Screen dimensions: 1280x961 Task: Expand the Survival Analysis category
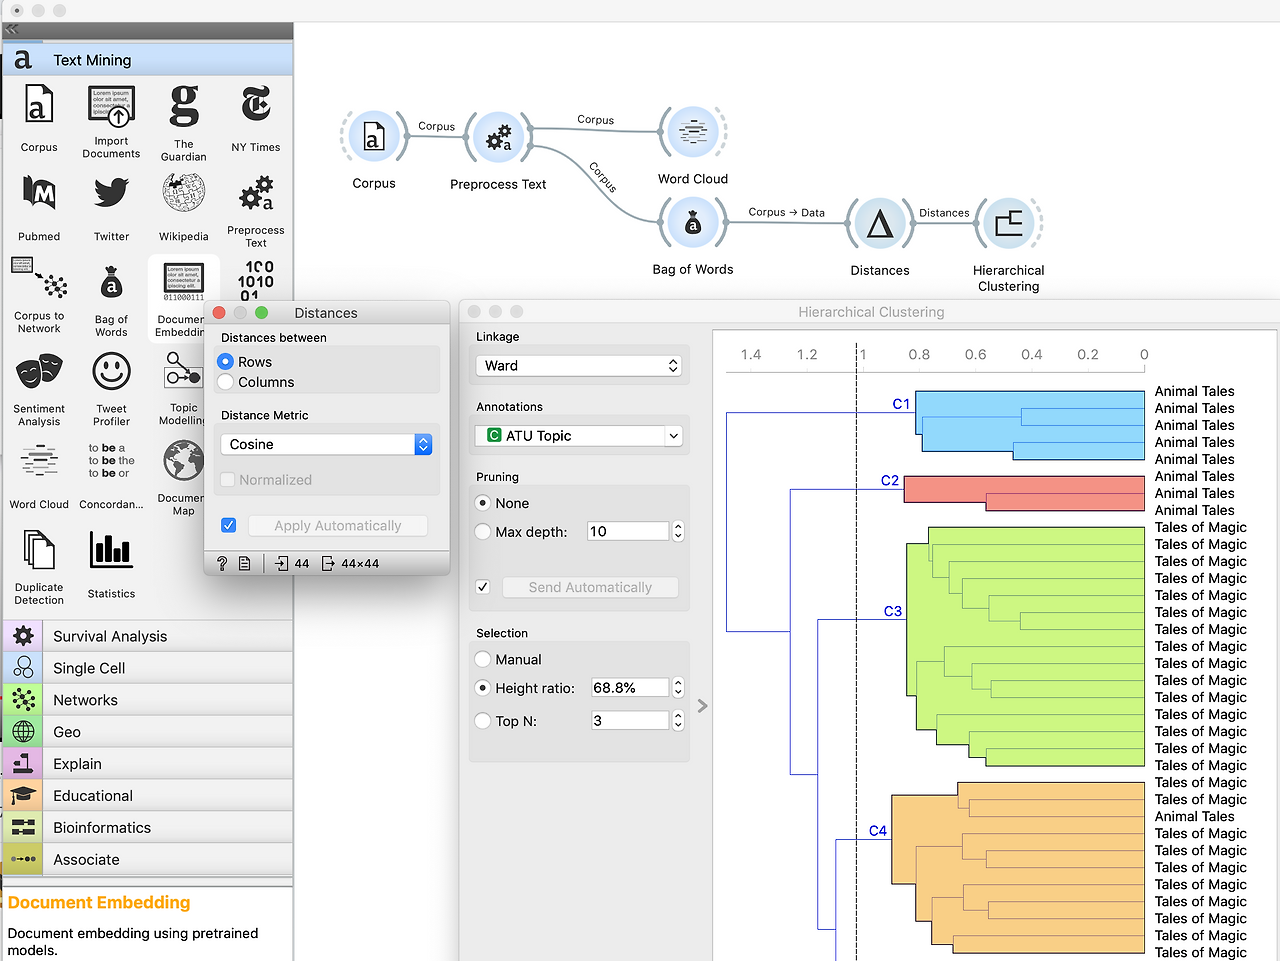click(148, 636)
